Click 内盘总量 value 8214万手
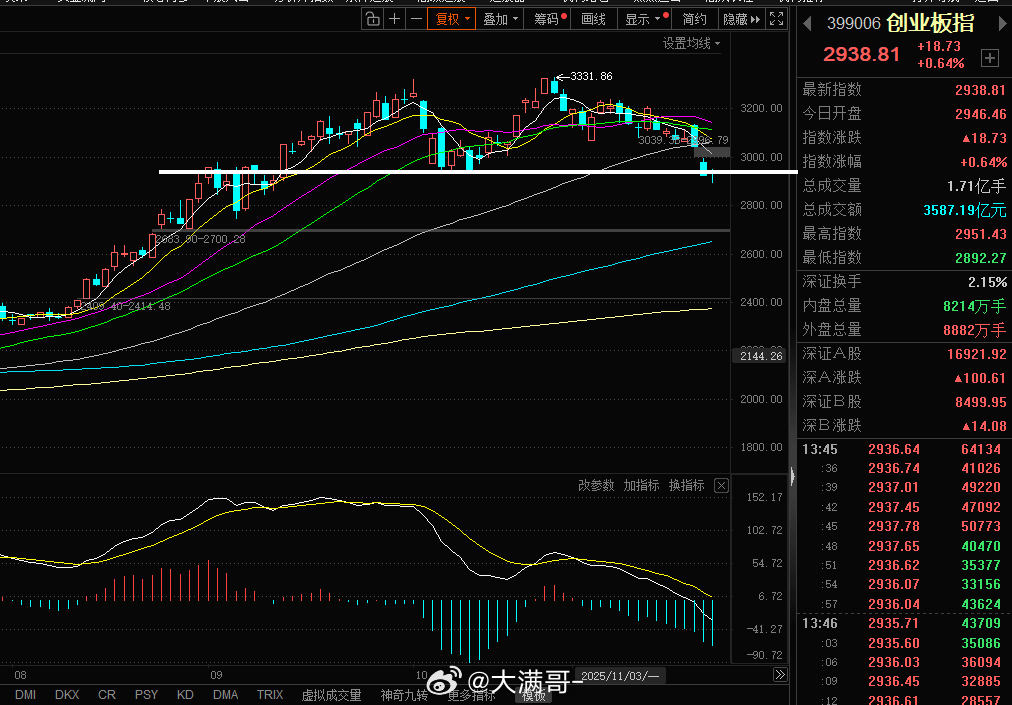1012x705 pixels. 975,306
